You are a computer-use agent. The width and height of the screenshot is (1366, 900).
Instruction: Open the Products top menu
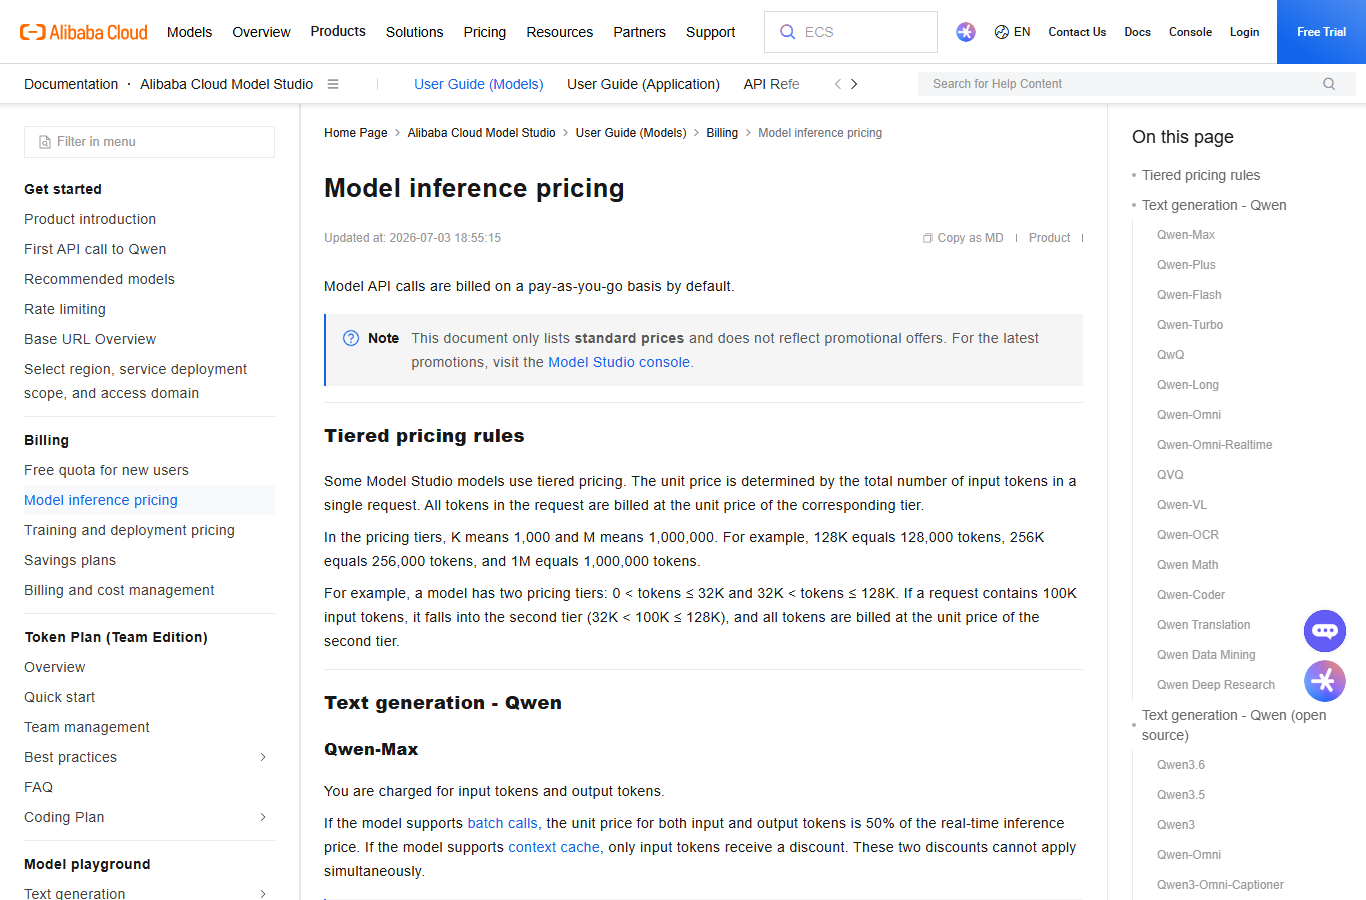(x=338, y=31)
